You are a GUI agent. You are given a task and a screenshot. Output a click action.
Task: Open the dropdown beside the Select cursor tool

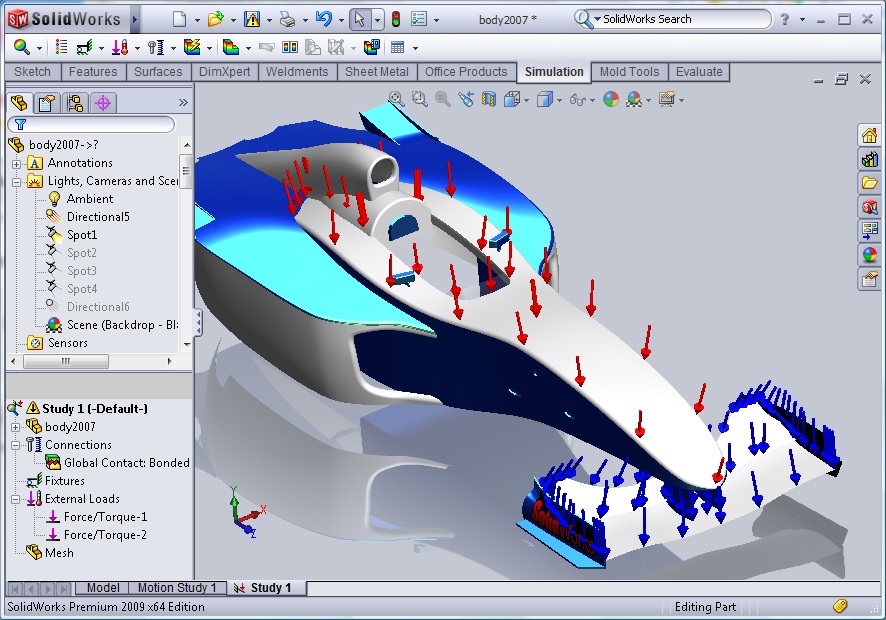pyautogui.click(x=377, y=20)
